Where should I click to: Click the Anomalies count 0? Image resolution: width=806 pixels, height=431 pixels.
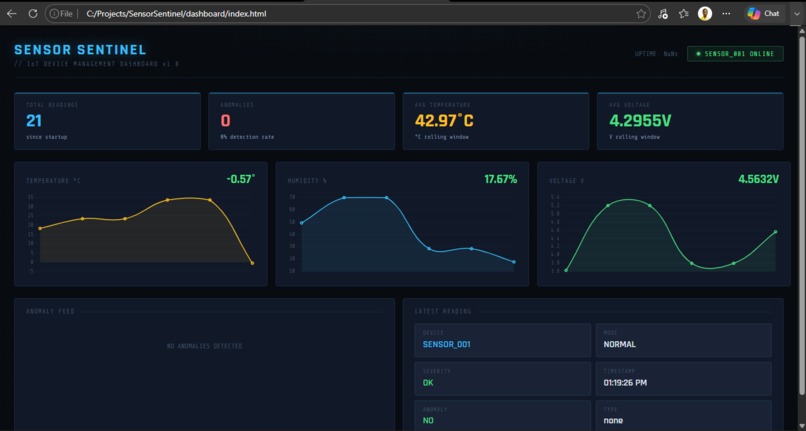coord(226,121)
